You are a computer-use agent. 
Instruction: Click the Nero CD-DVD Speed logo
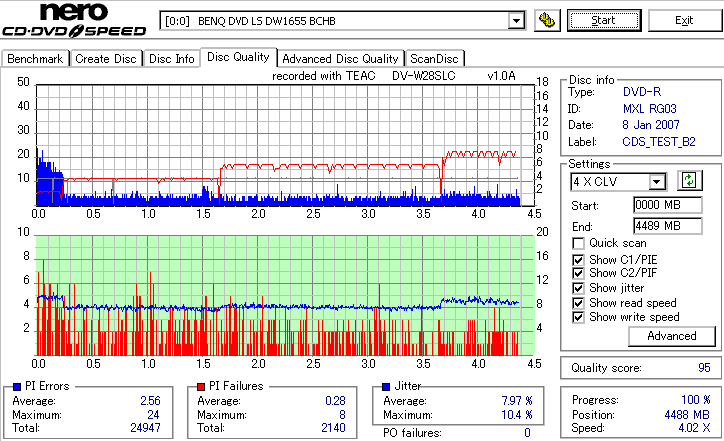pyautogui.click(x=74, y=20)
